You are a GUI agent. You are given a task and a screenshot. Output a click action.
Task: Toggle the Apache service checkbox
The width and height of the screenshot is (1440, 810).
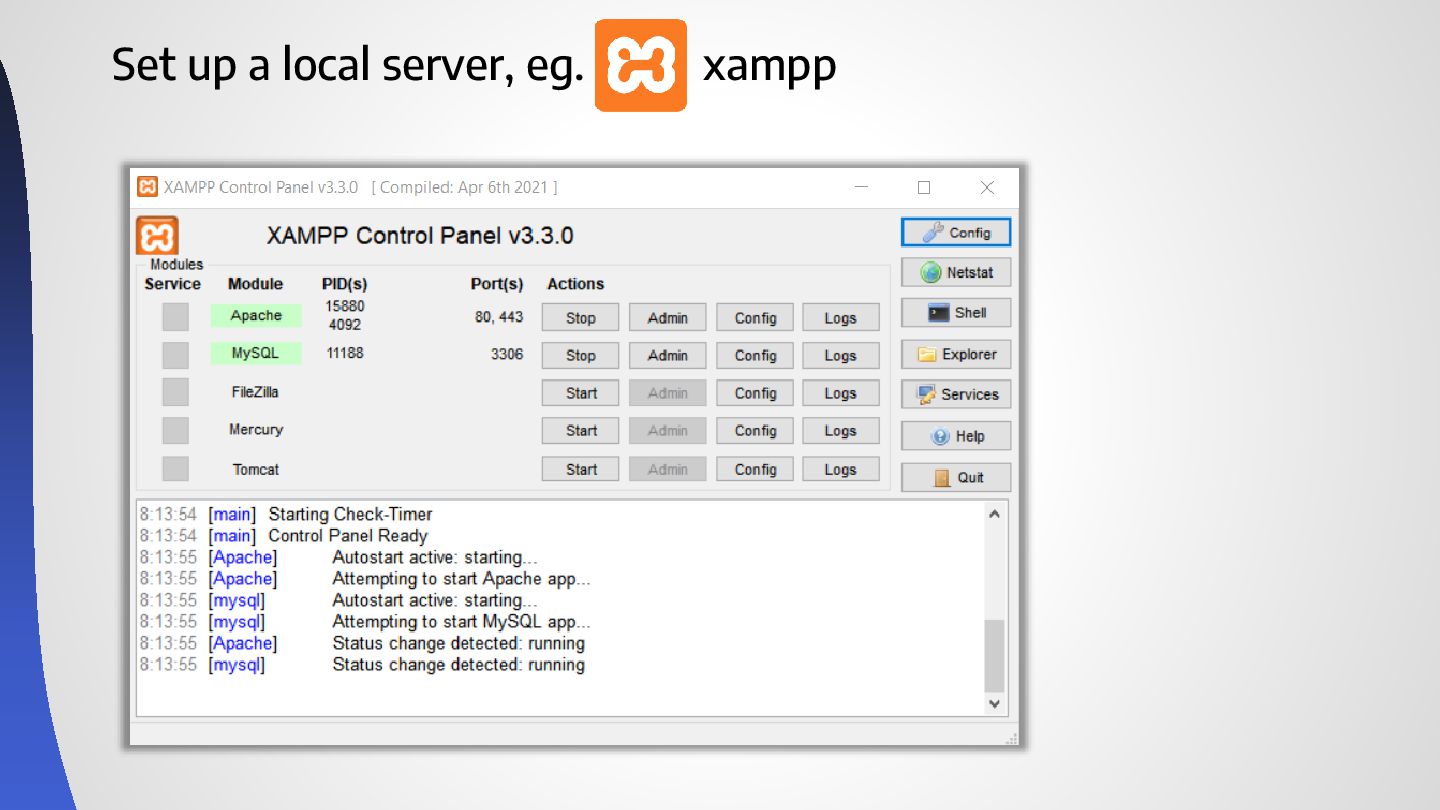175,316
